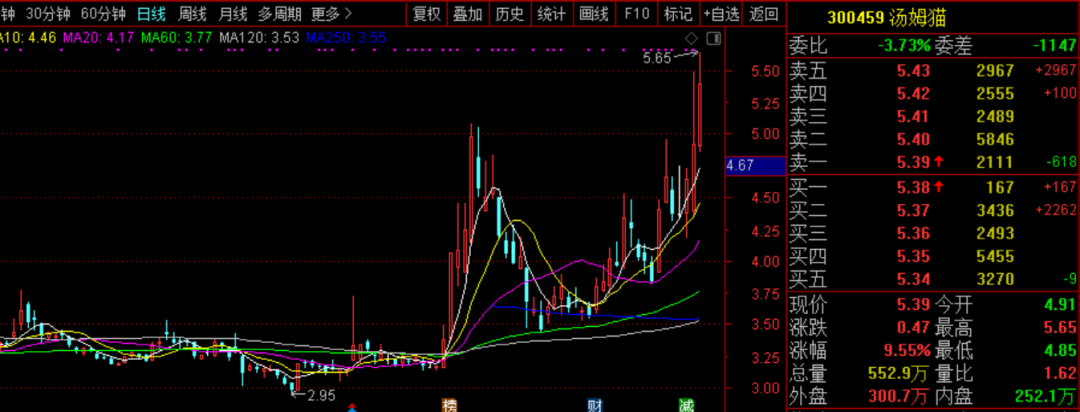Open the 多周期 multi-period view
1080x412 pixels.
pos(280,13)
